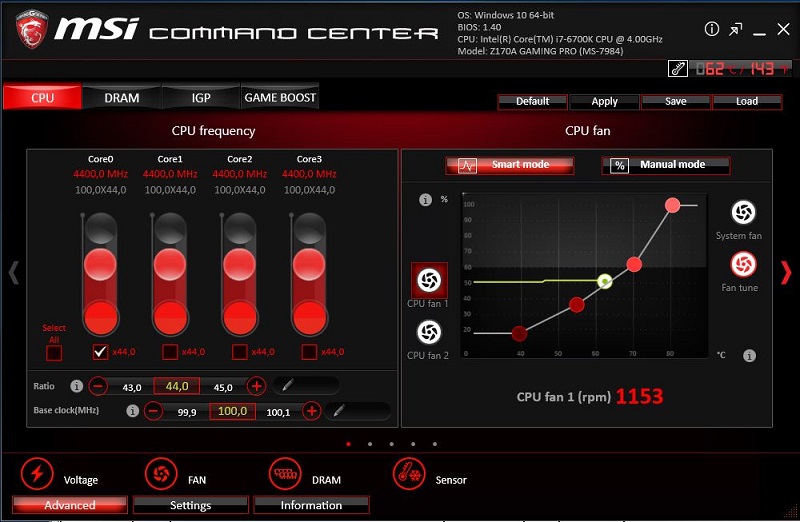Viewport: 800px width, 522px height.
Task: Open the Sensor thermometer icon
Action: [x=409, y=474]
